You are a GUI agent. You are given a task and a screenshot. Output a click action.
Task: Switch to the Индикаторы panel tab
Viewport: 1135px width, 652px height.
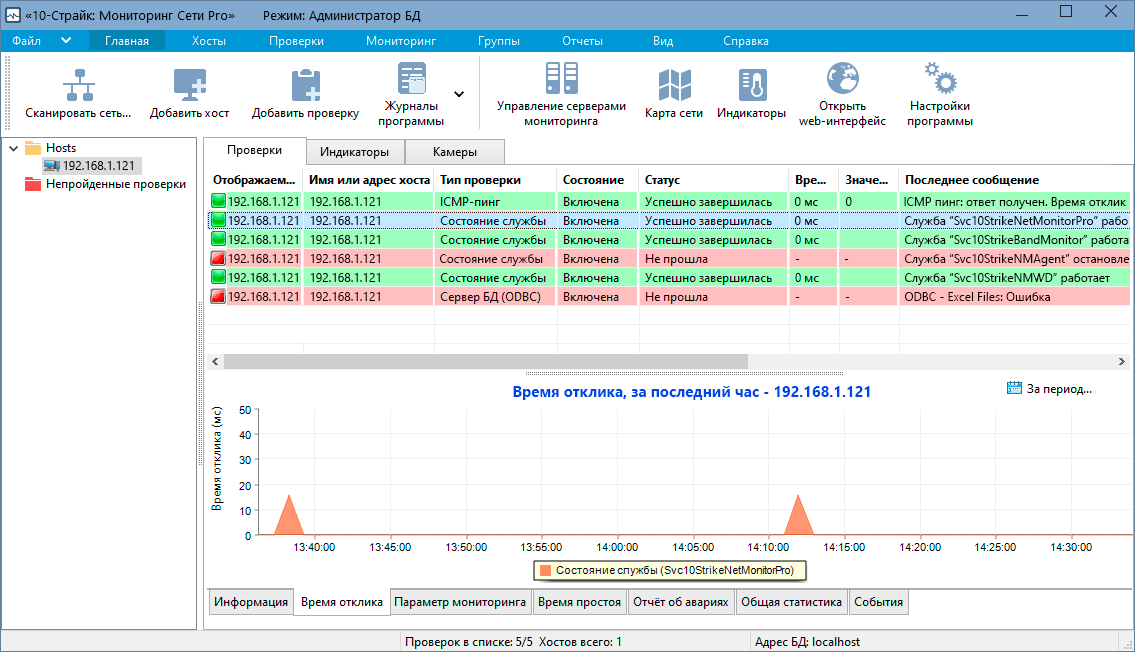tap(355, 152)
